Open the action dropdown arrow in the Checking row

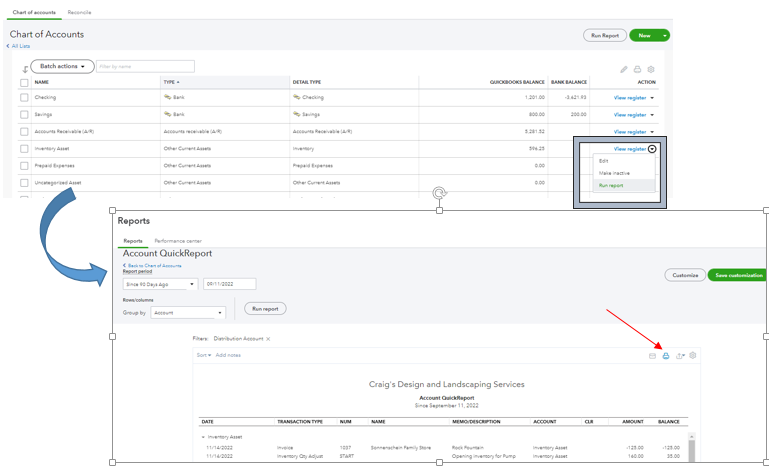click(652, 98)
